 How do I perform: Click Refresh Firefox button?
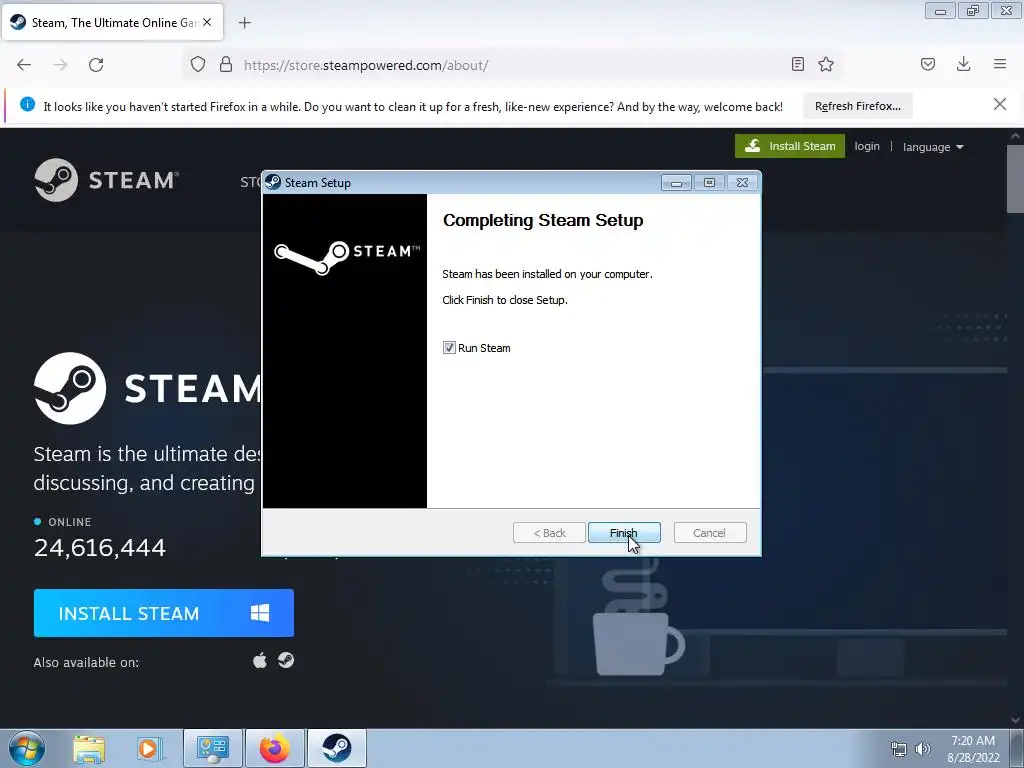(x=857, y=106)
